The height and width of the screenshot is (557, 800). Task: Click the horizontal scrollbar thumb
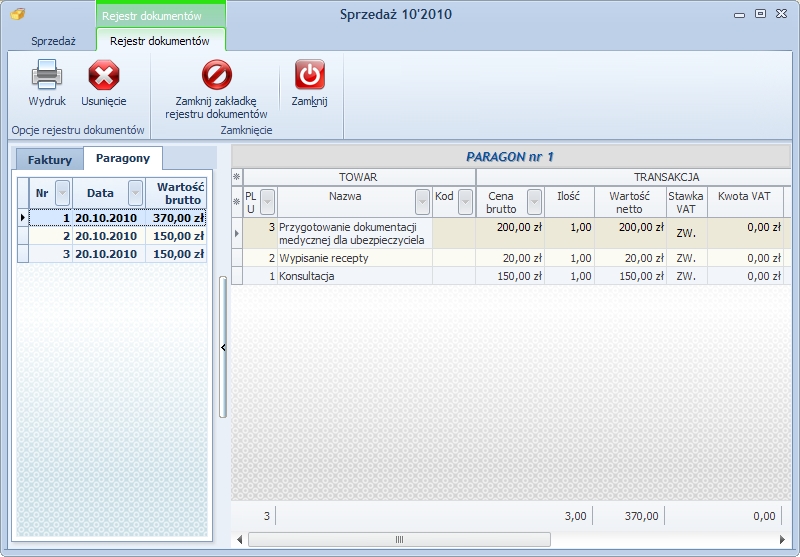399,539
